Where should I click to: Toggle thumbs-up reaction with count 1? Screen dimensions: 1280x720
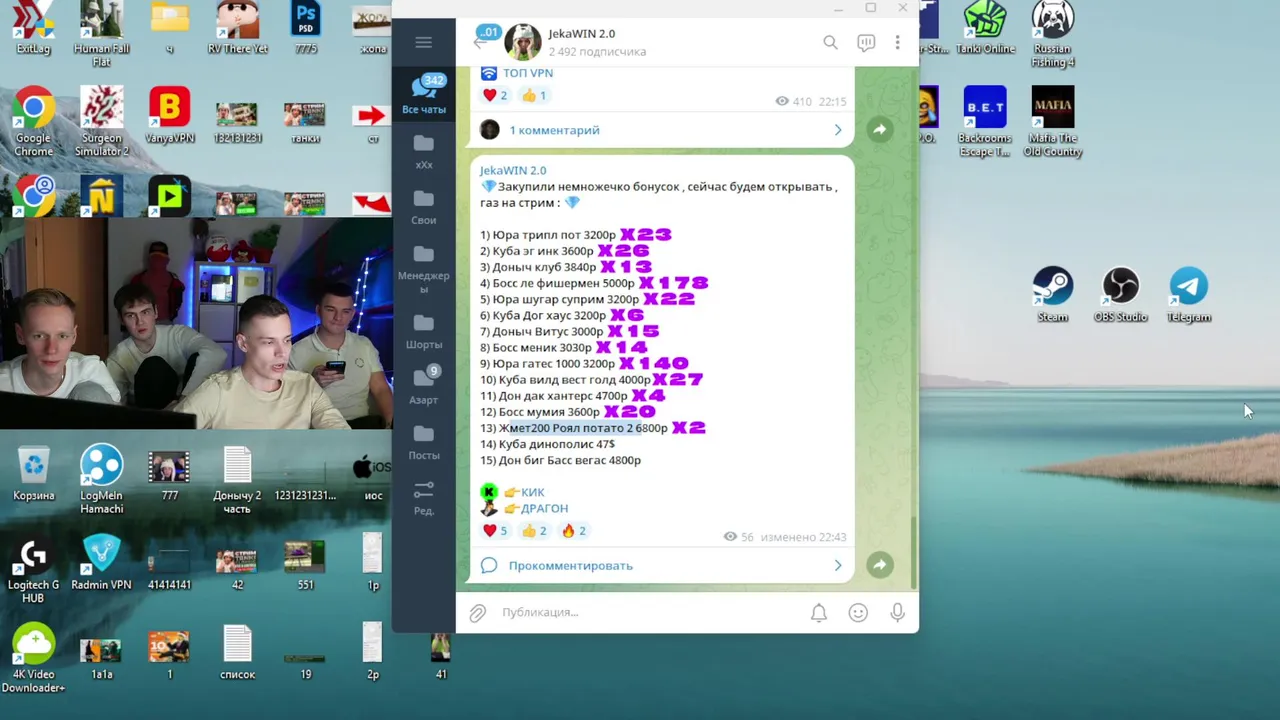pos(535,95)
